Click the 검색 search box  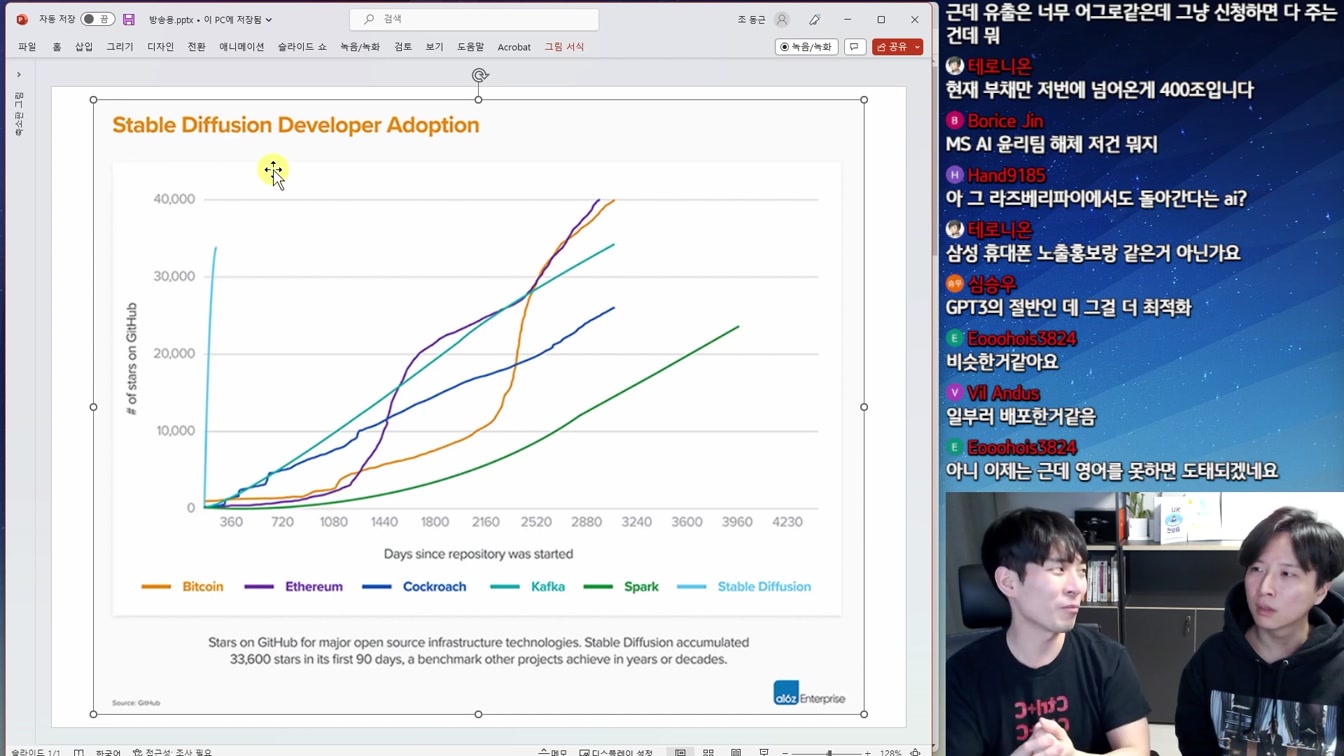[x=474, y=19]
